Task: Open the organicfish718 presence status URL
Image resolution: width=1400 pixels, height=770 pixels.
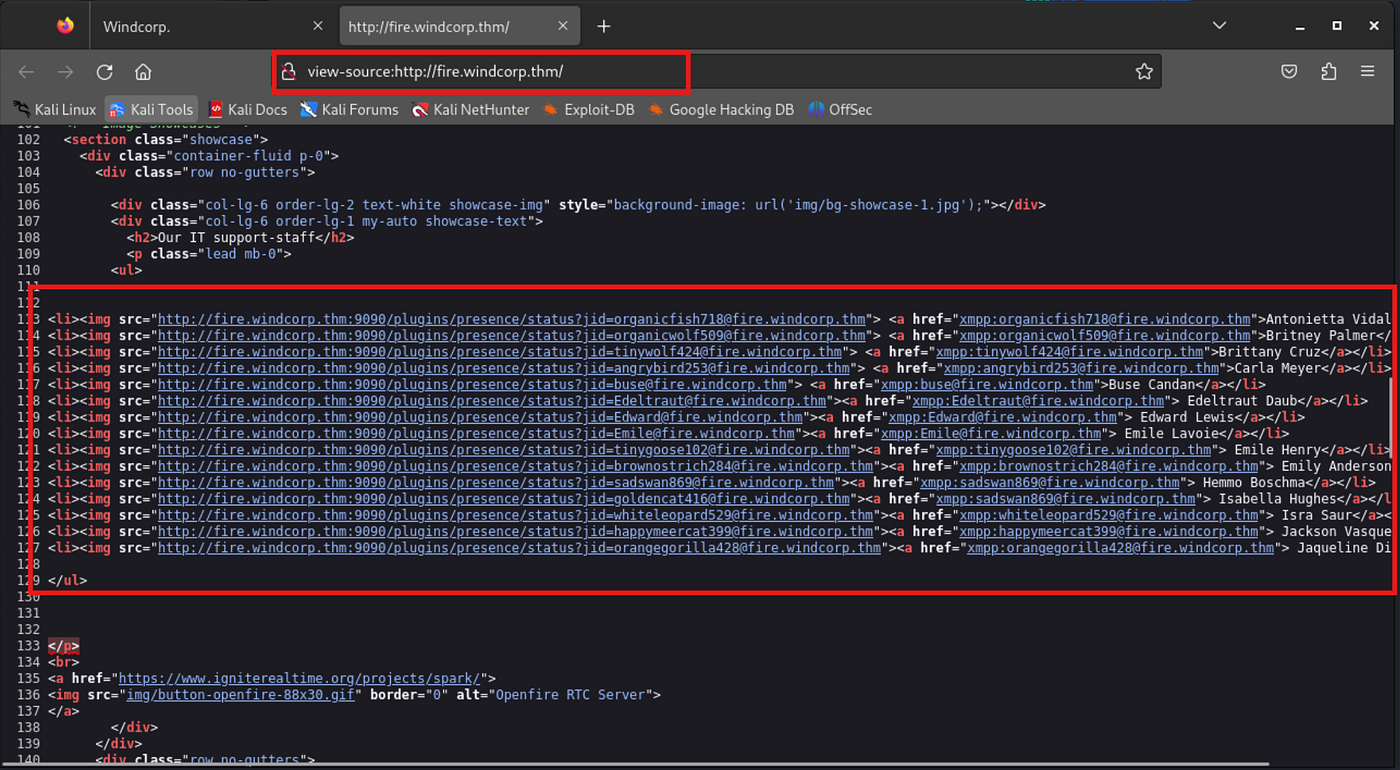Action: tap(512, 320)
